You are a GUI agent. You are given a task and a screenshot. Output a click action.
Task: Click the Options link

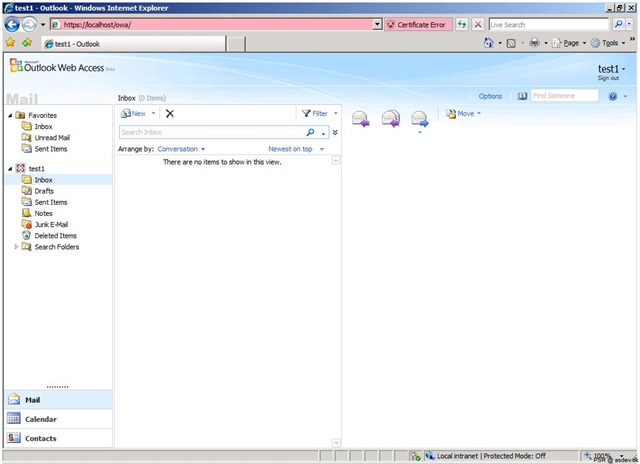pyautogui.click(x=490, y=96)
